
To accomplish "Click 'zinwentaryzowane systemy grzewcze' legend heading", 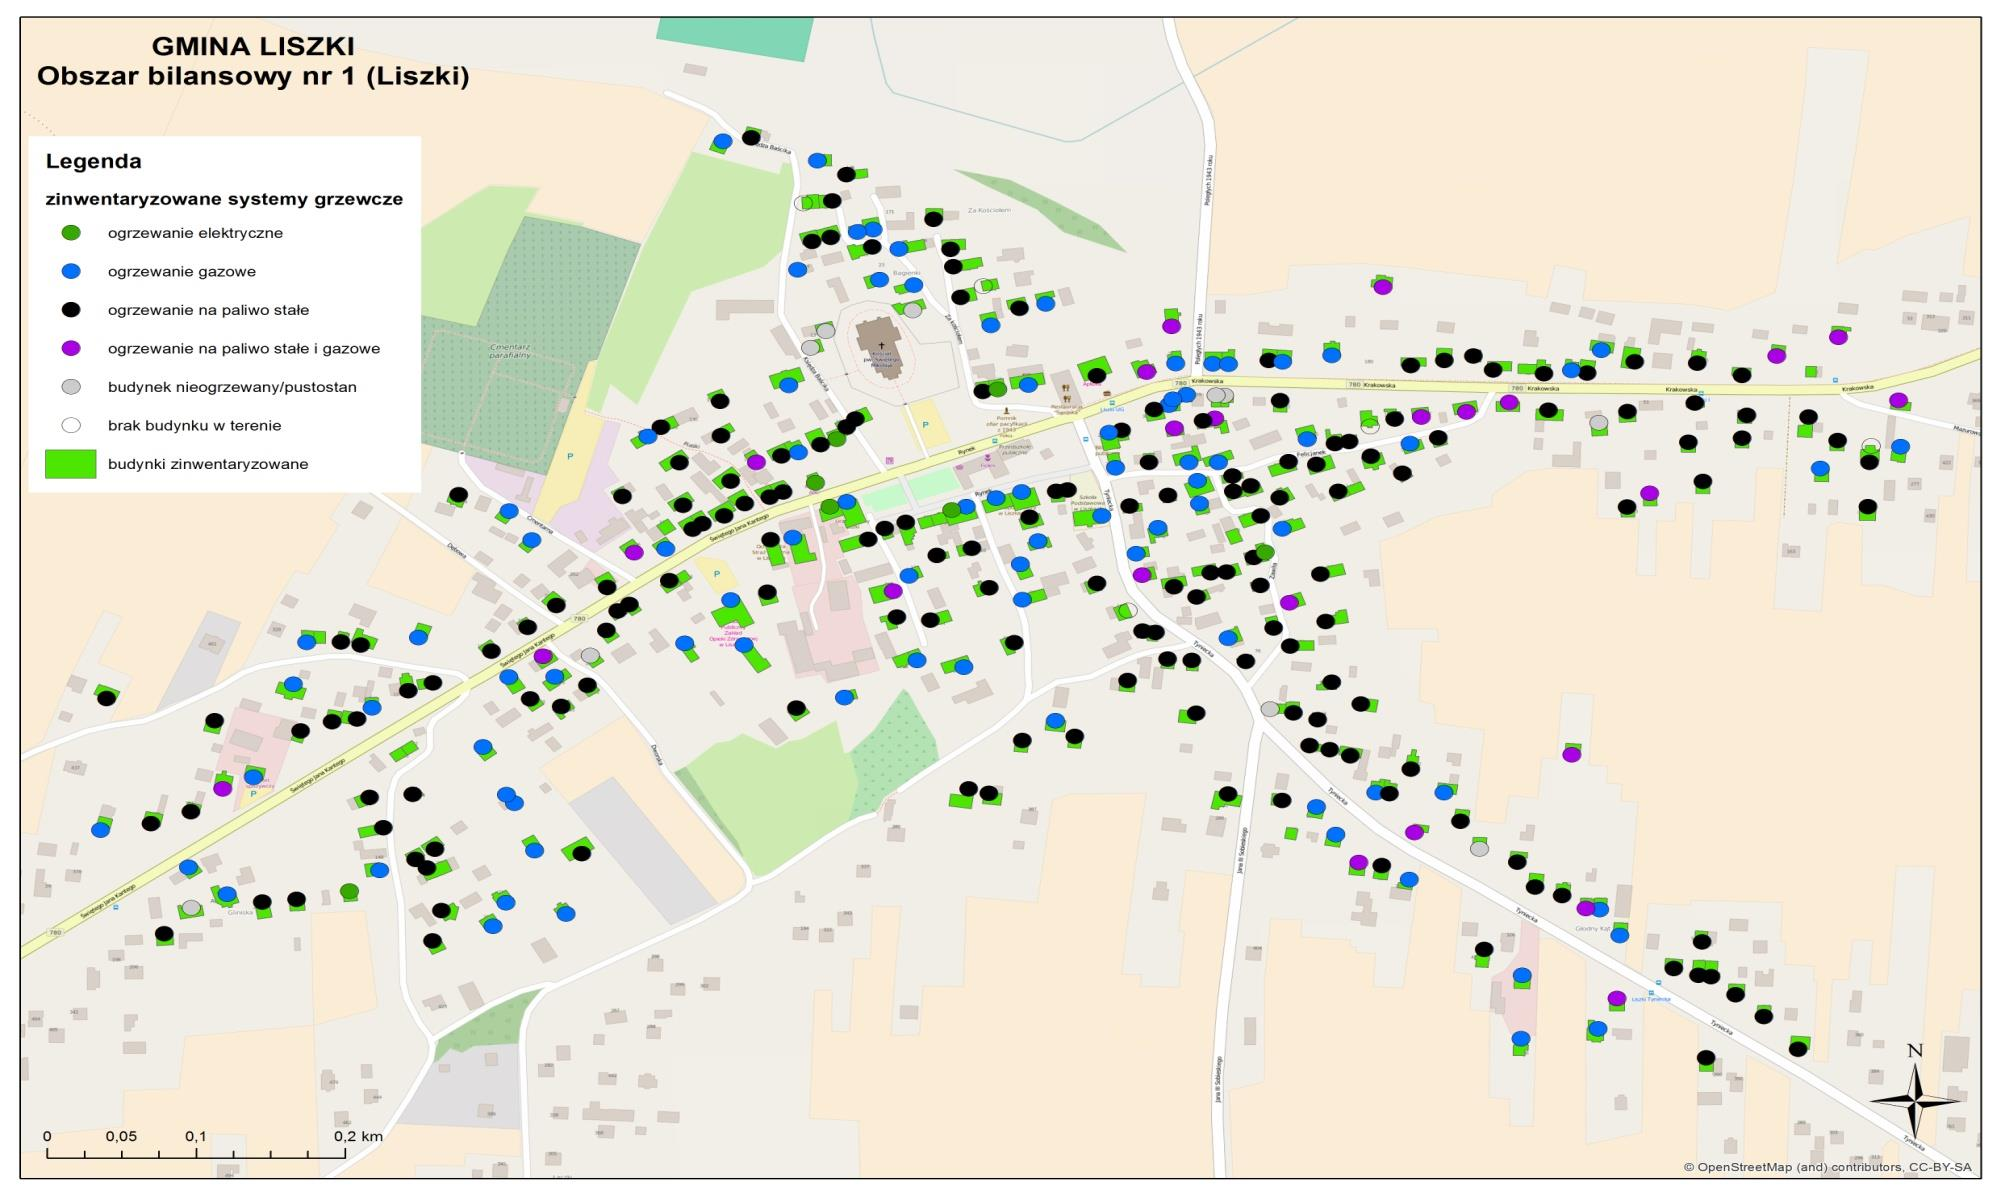I will pos(224,199).
